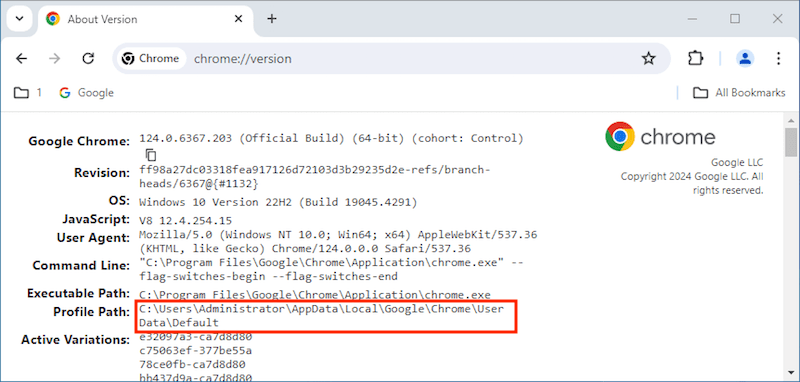
Task: Open the Chrome three-dot menu
Action: click(778, 59)
